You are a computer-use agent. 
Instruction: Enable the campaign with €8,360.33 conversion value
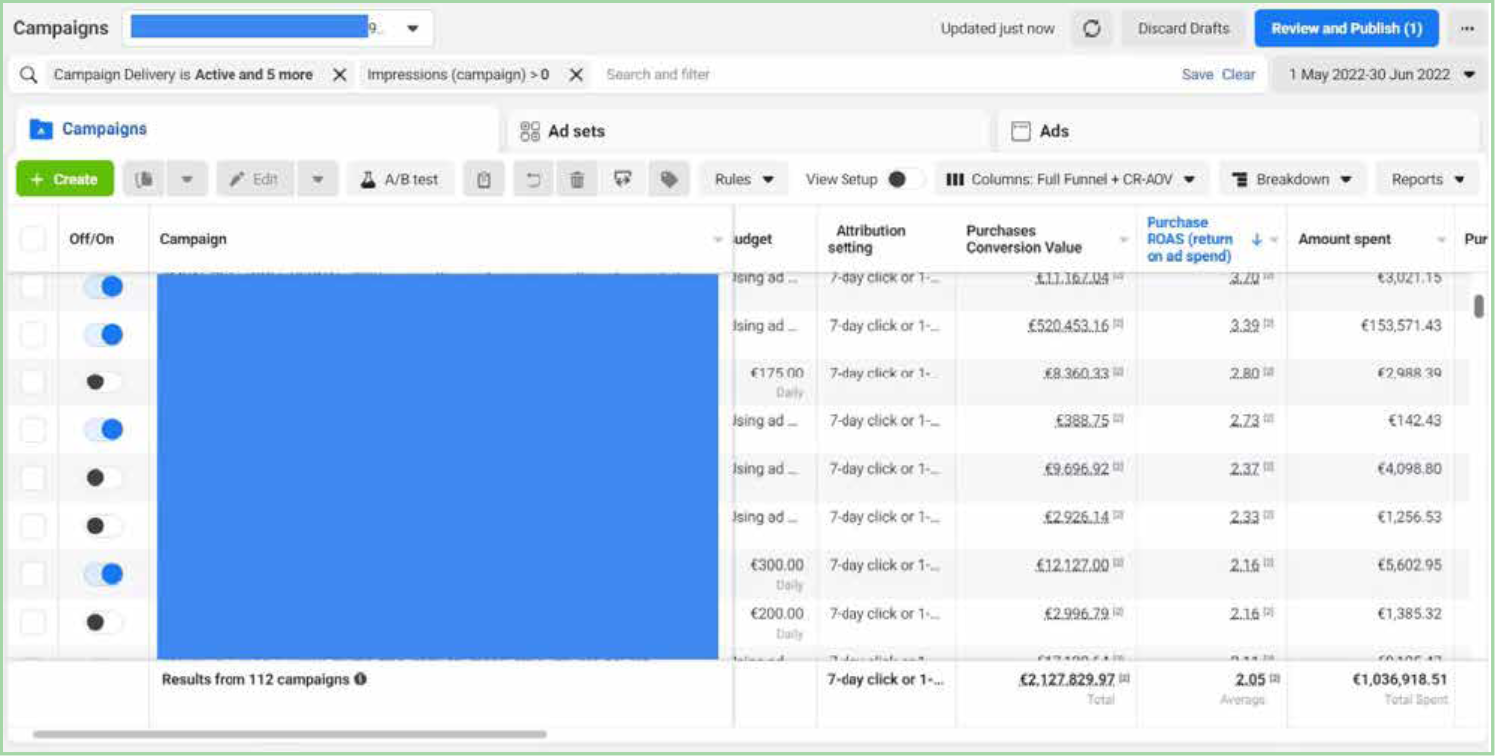(x=104, y=382)
